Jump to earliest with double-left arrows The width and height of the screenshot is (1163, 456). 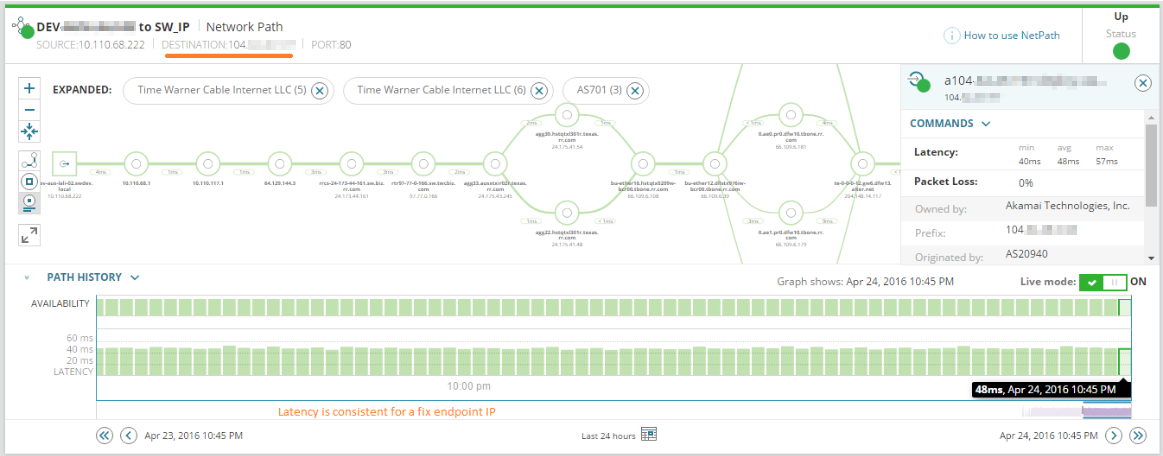pyautogui.click(x=105, y=435)
